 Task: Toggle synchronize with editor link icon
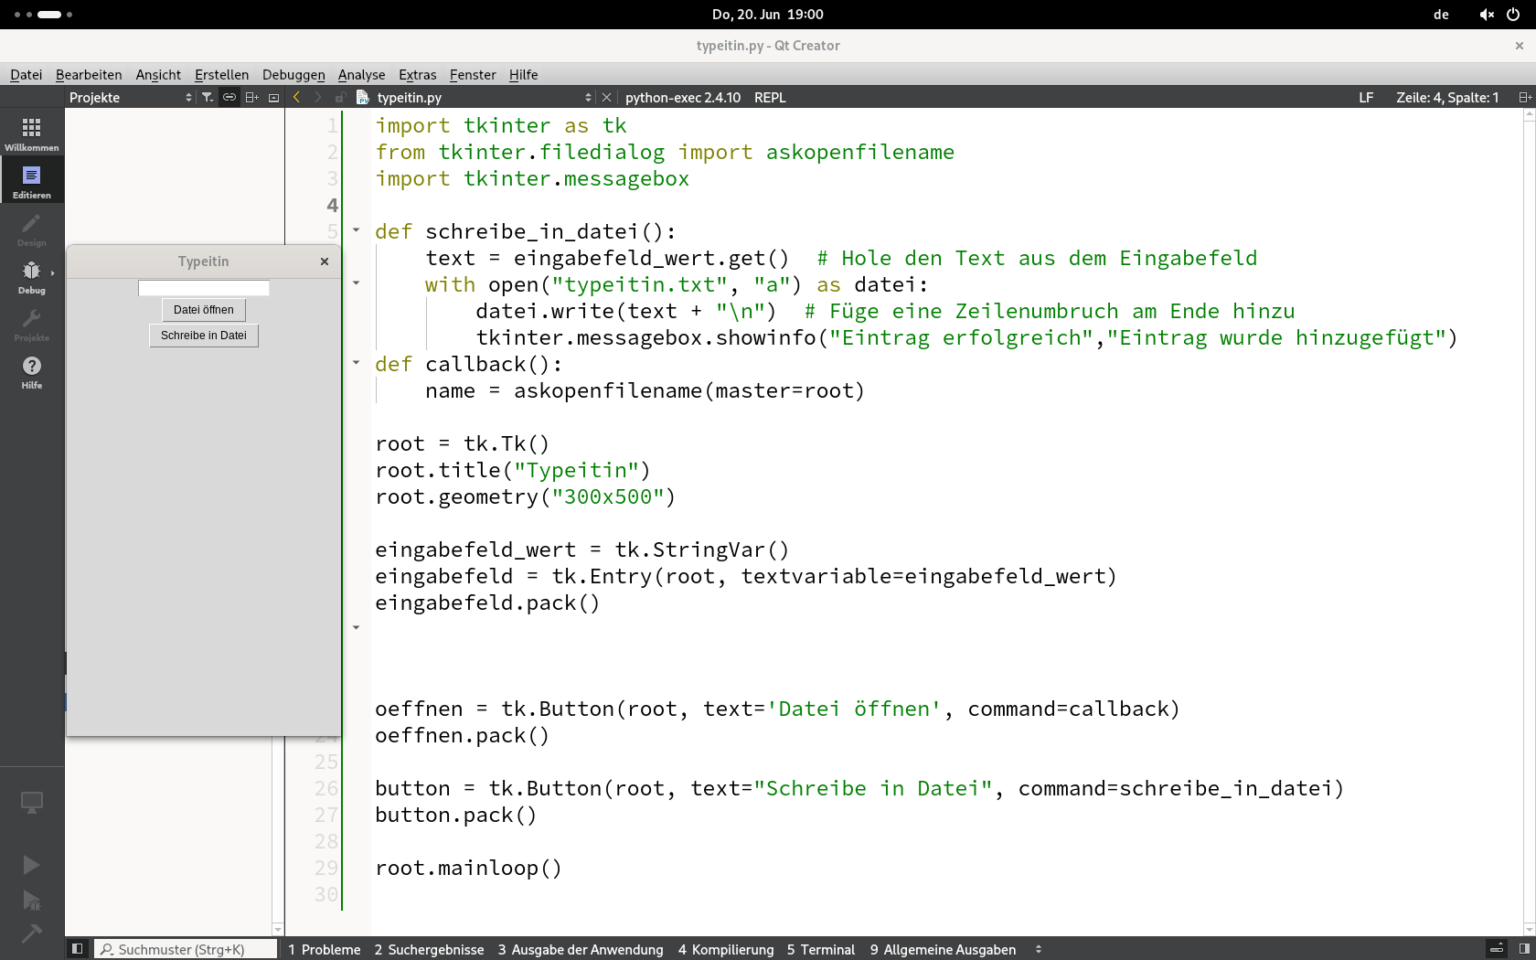(229, 97)
